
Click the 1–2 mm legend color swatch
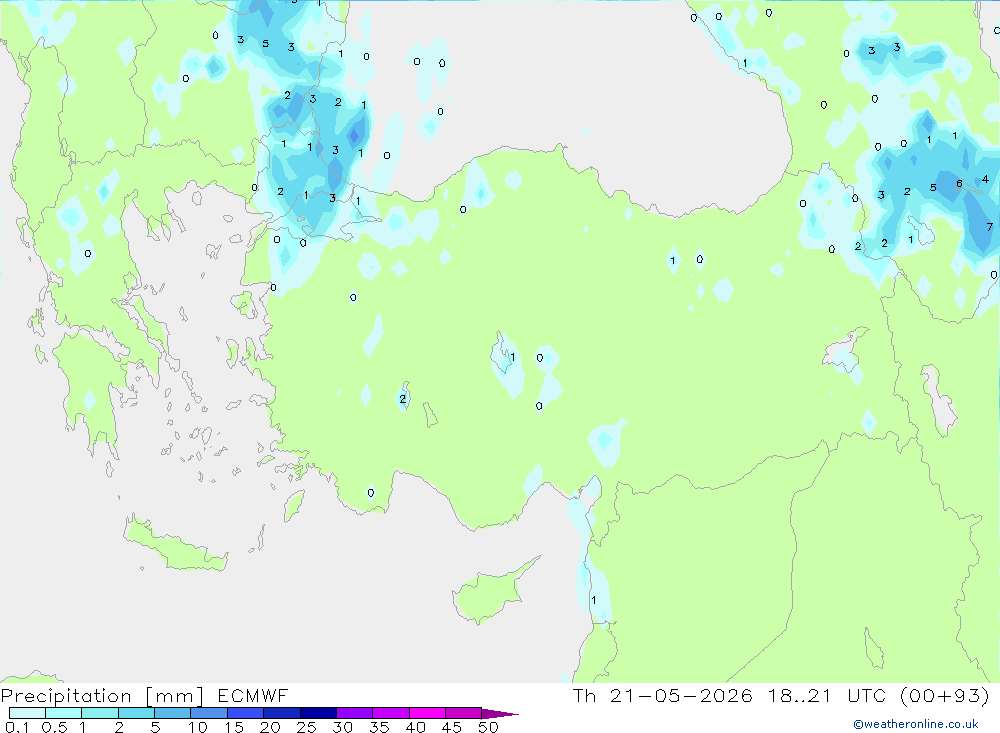[99, 713]
